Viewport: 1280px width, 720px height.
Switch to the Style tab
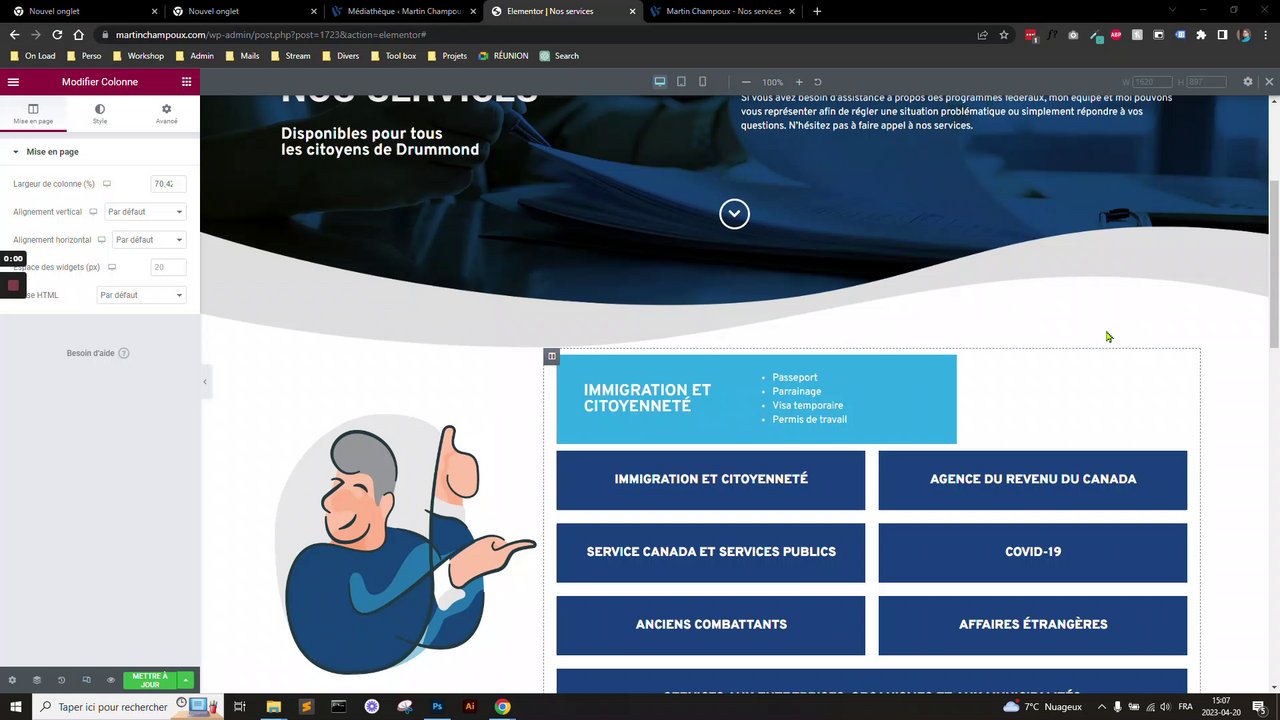[100, 114]
